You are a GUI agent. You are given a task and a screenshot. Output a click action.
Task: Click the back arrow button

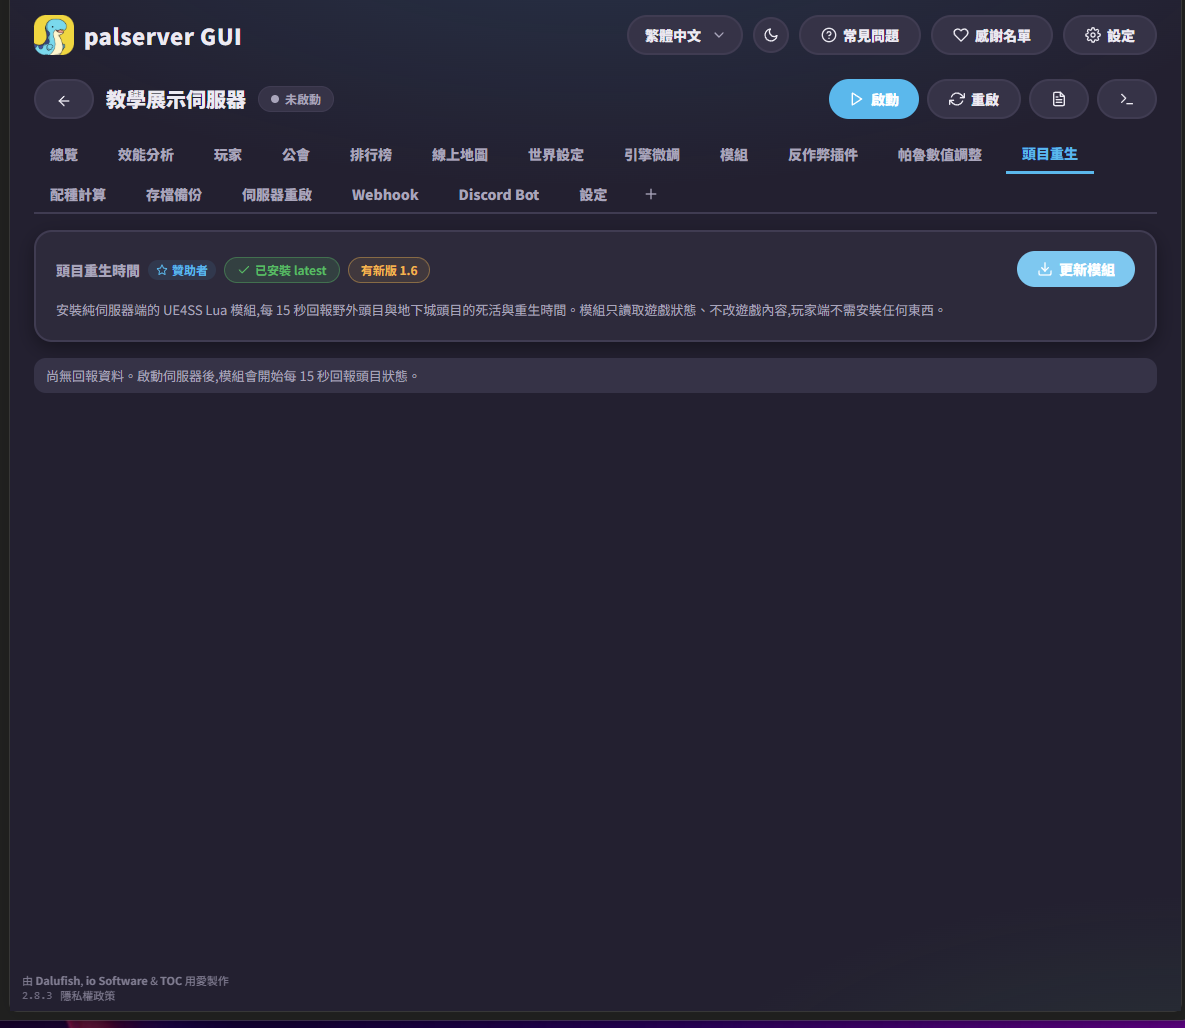[x=63, y=100]
